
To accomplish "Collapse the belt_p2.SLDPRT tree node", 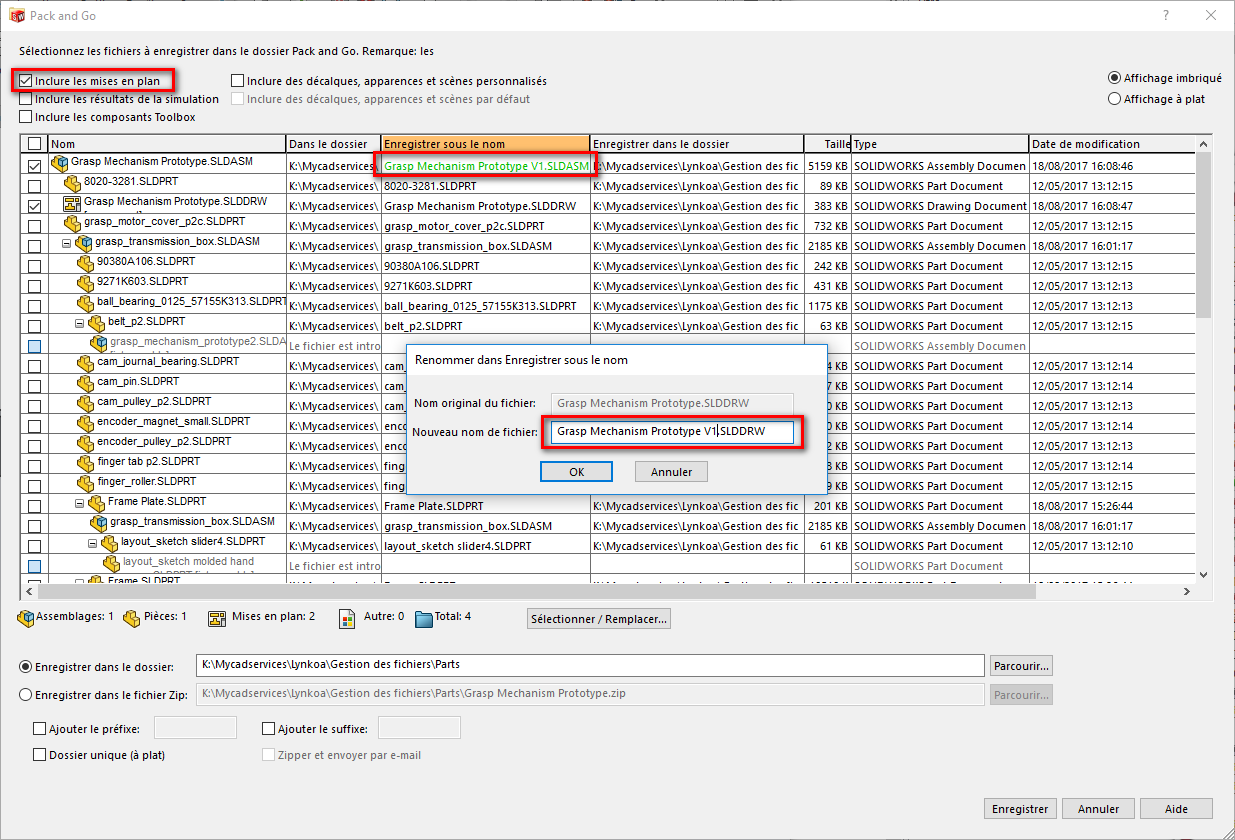I will (80, 323).
